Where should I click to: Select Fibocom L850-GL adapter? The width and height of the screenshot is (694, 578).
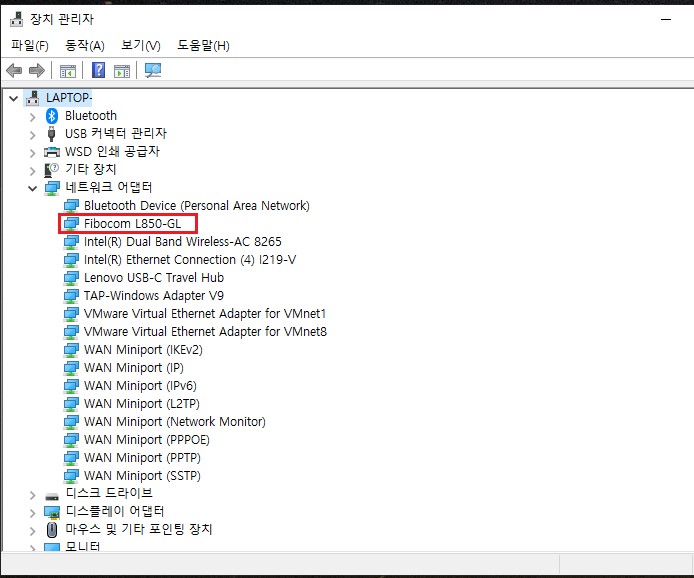click(x=132, y=224)
